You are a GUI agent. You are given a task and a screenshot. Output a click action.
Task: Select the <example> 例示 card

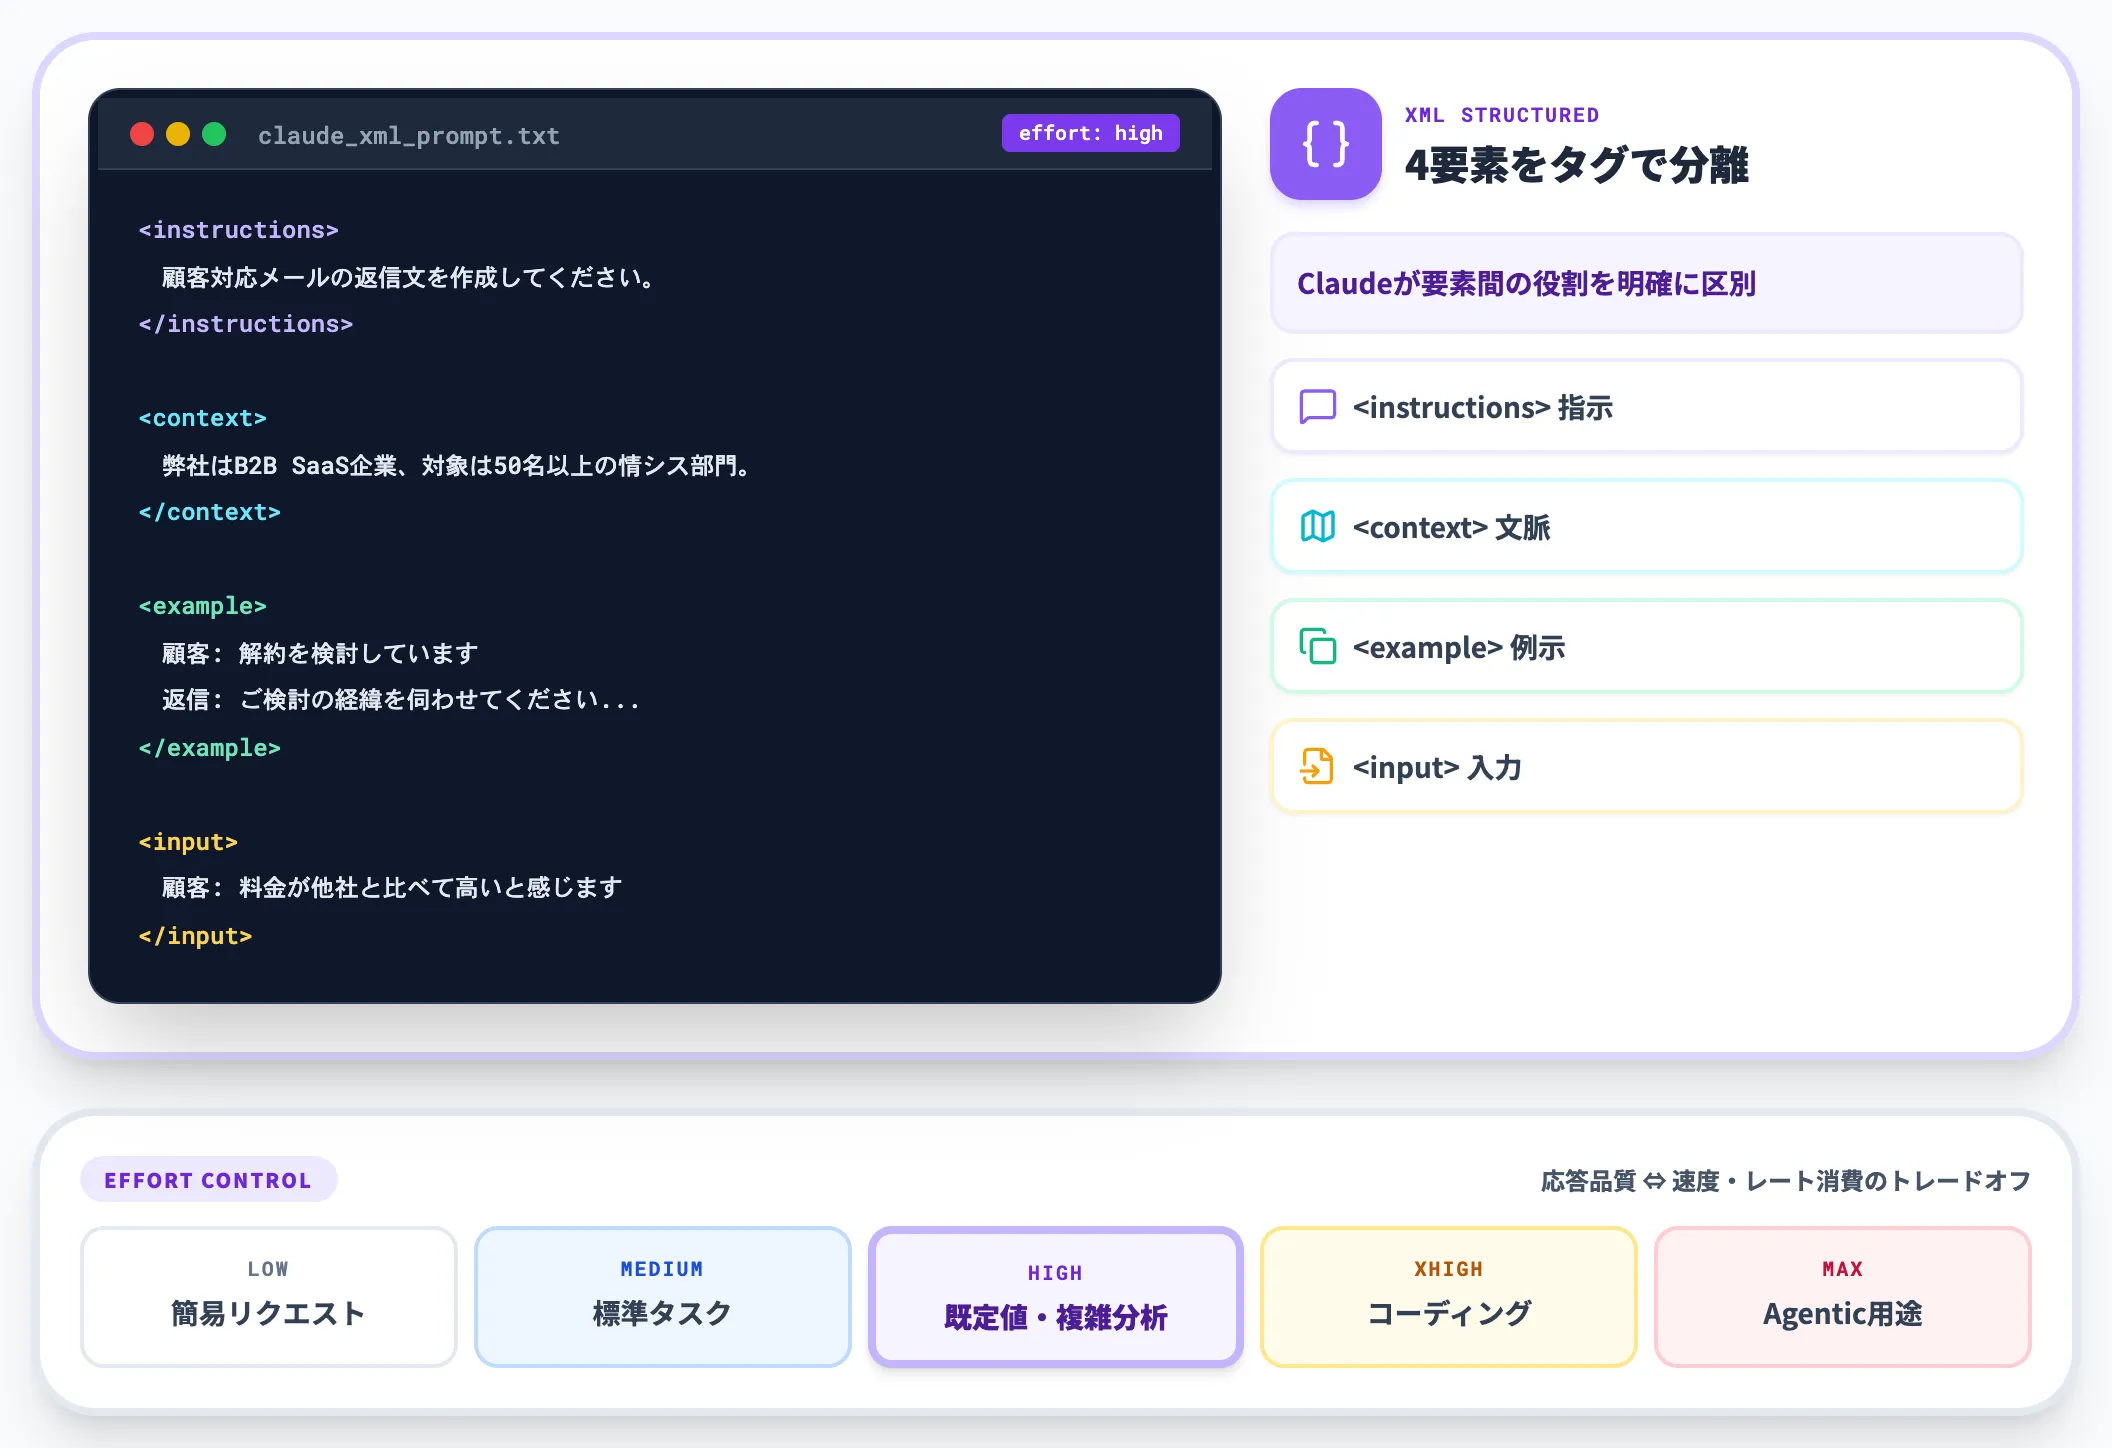pyautogui.click(x=1646, y=647)
